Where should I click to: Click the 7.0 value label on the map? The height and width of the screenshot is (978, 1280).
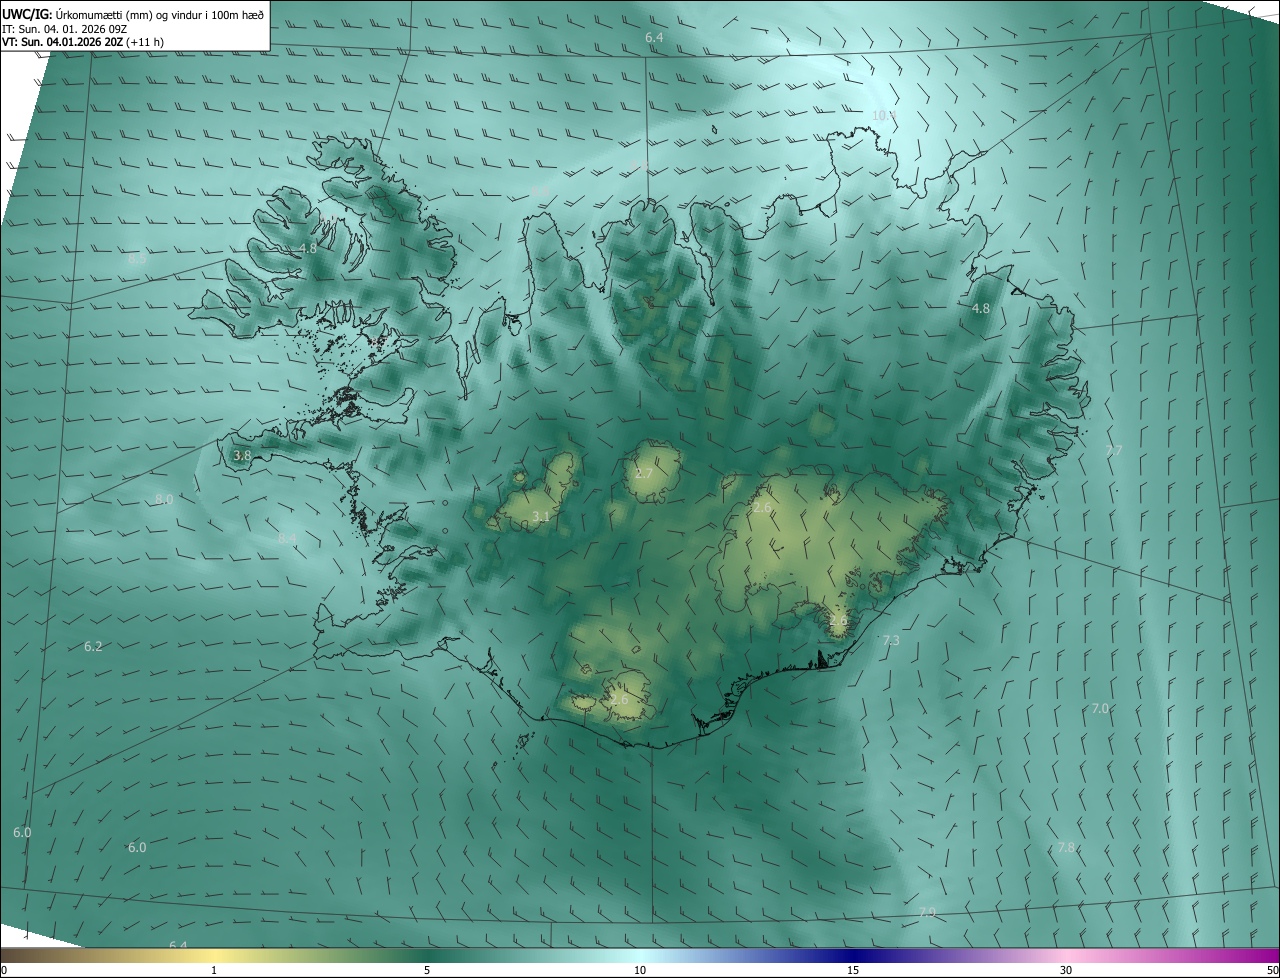1100,708
